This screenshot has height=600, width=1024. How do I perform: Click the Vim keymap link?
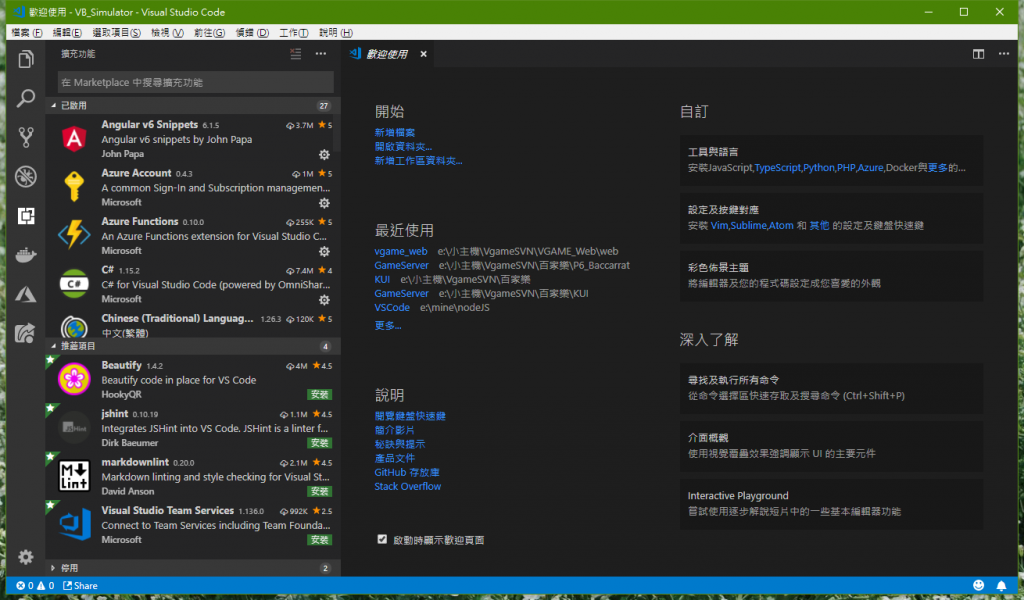pos(719,225)
